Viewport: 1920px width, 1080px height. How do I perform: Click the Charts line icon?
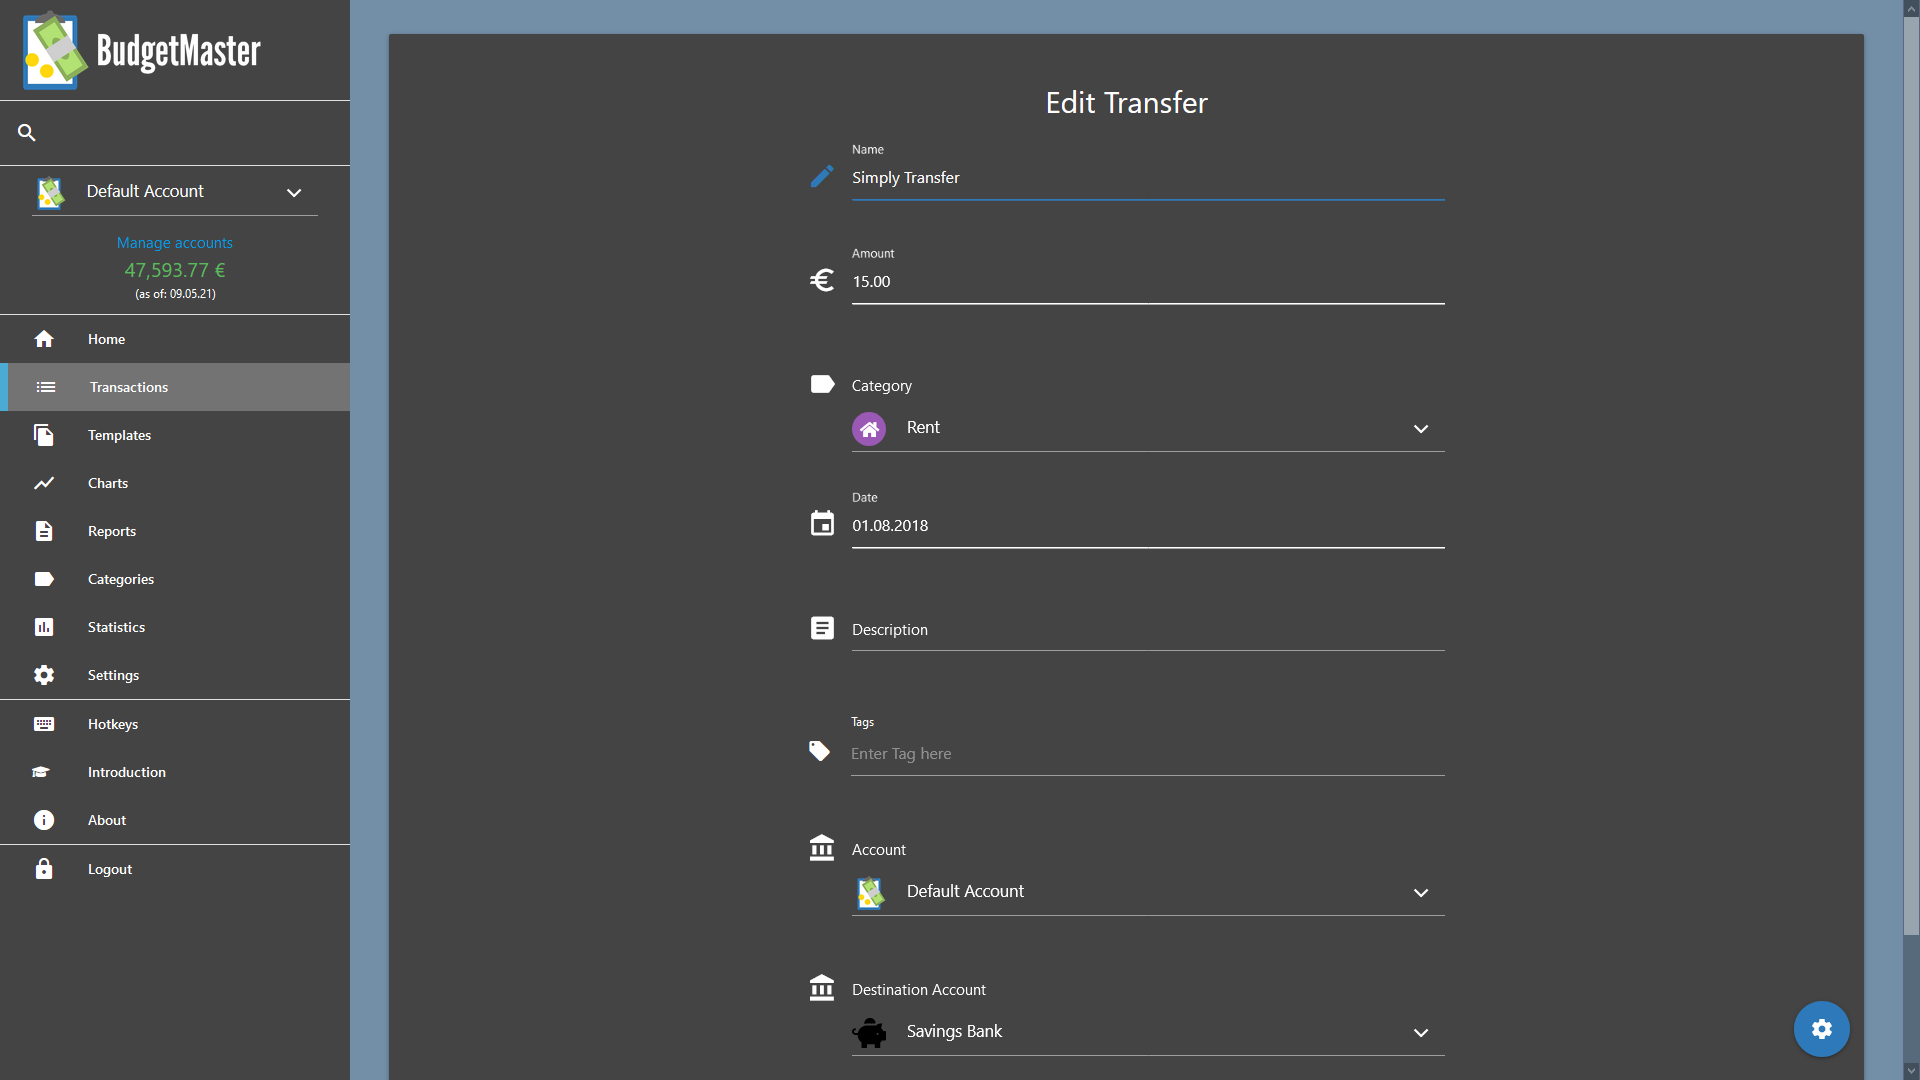coord(44,483)
